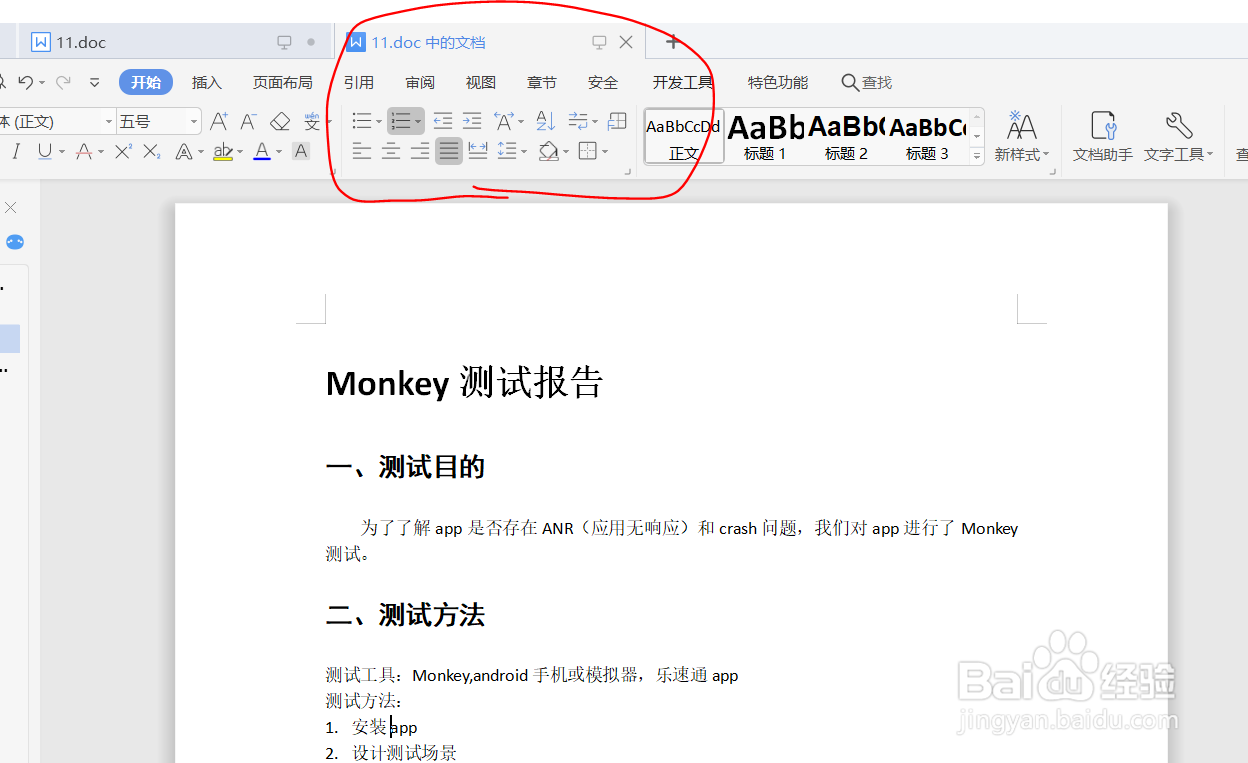Toggle justify alignment button

(449, 151)
